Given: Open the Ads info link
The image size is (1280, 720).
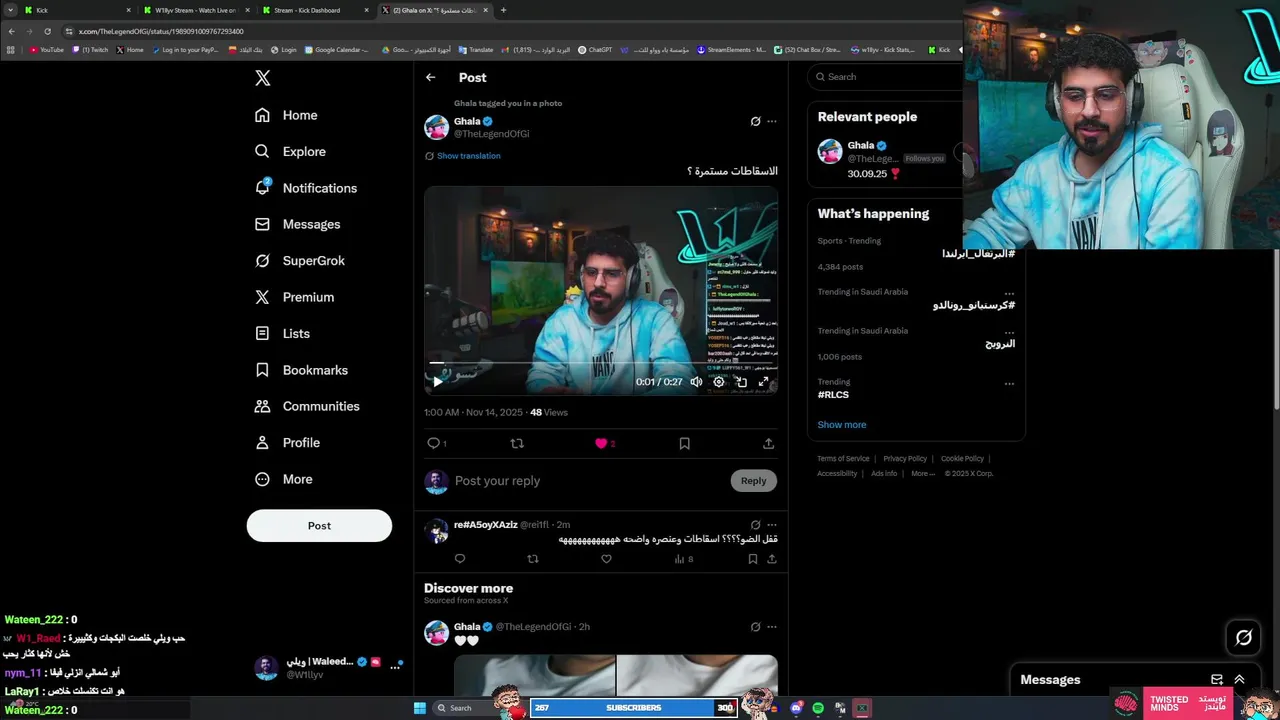Looking at the screenshot, I should 884,474.
